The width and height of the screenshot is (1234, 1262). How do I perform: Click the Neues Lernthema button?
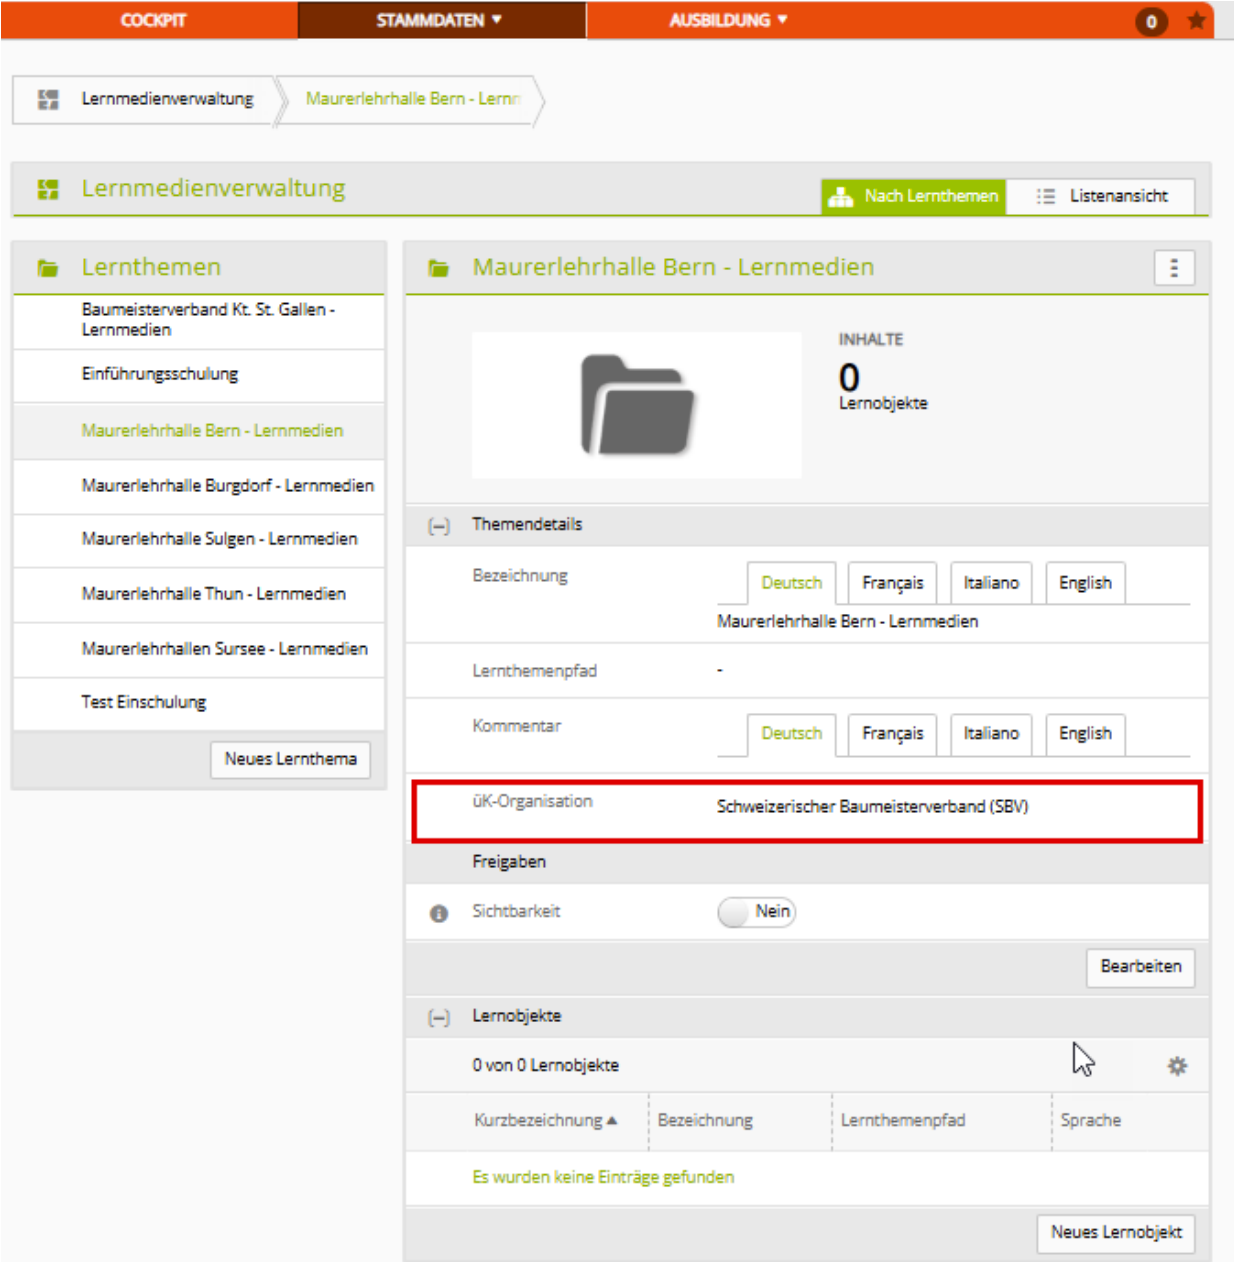(290, 760)
